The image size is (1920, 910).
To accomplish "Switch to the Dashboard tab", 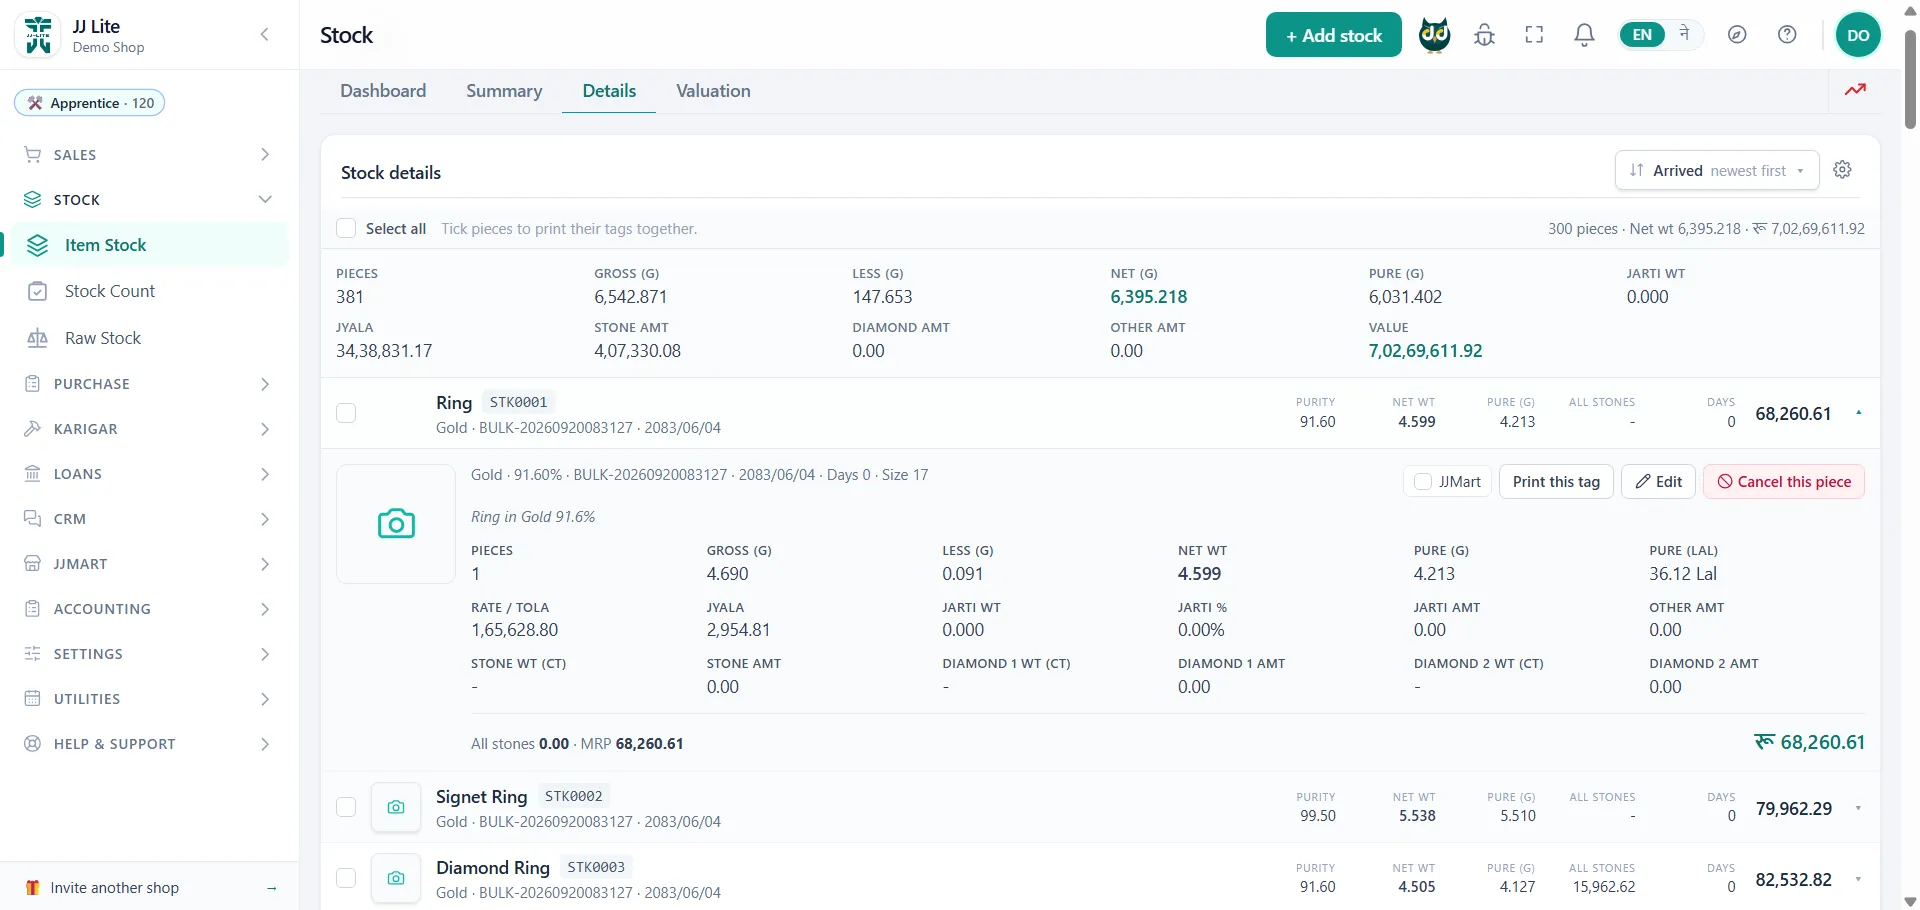I will pos(383,91).
